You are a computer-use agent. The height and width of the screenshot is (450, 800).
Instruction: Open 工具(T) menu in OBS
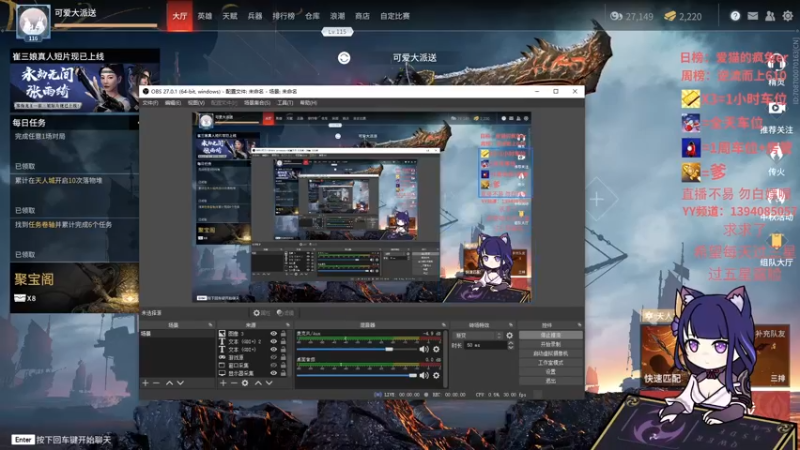pyautogui.click(x=285, y=103)
